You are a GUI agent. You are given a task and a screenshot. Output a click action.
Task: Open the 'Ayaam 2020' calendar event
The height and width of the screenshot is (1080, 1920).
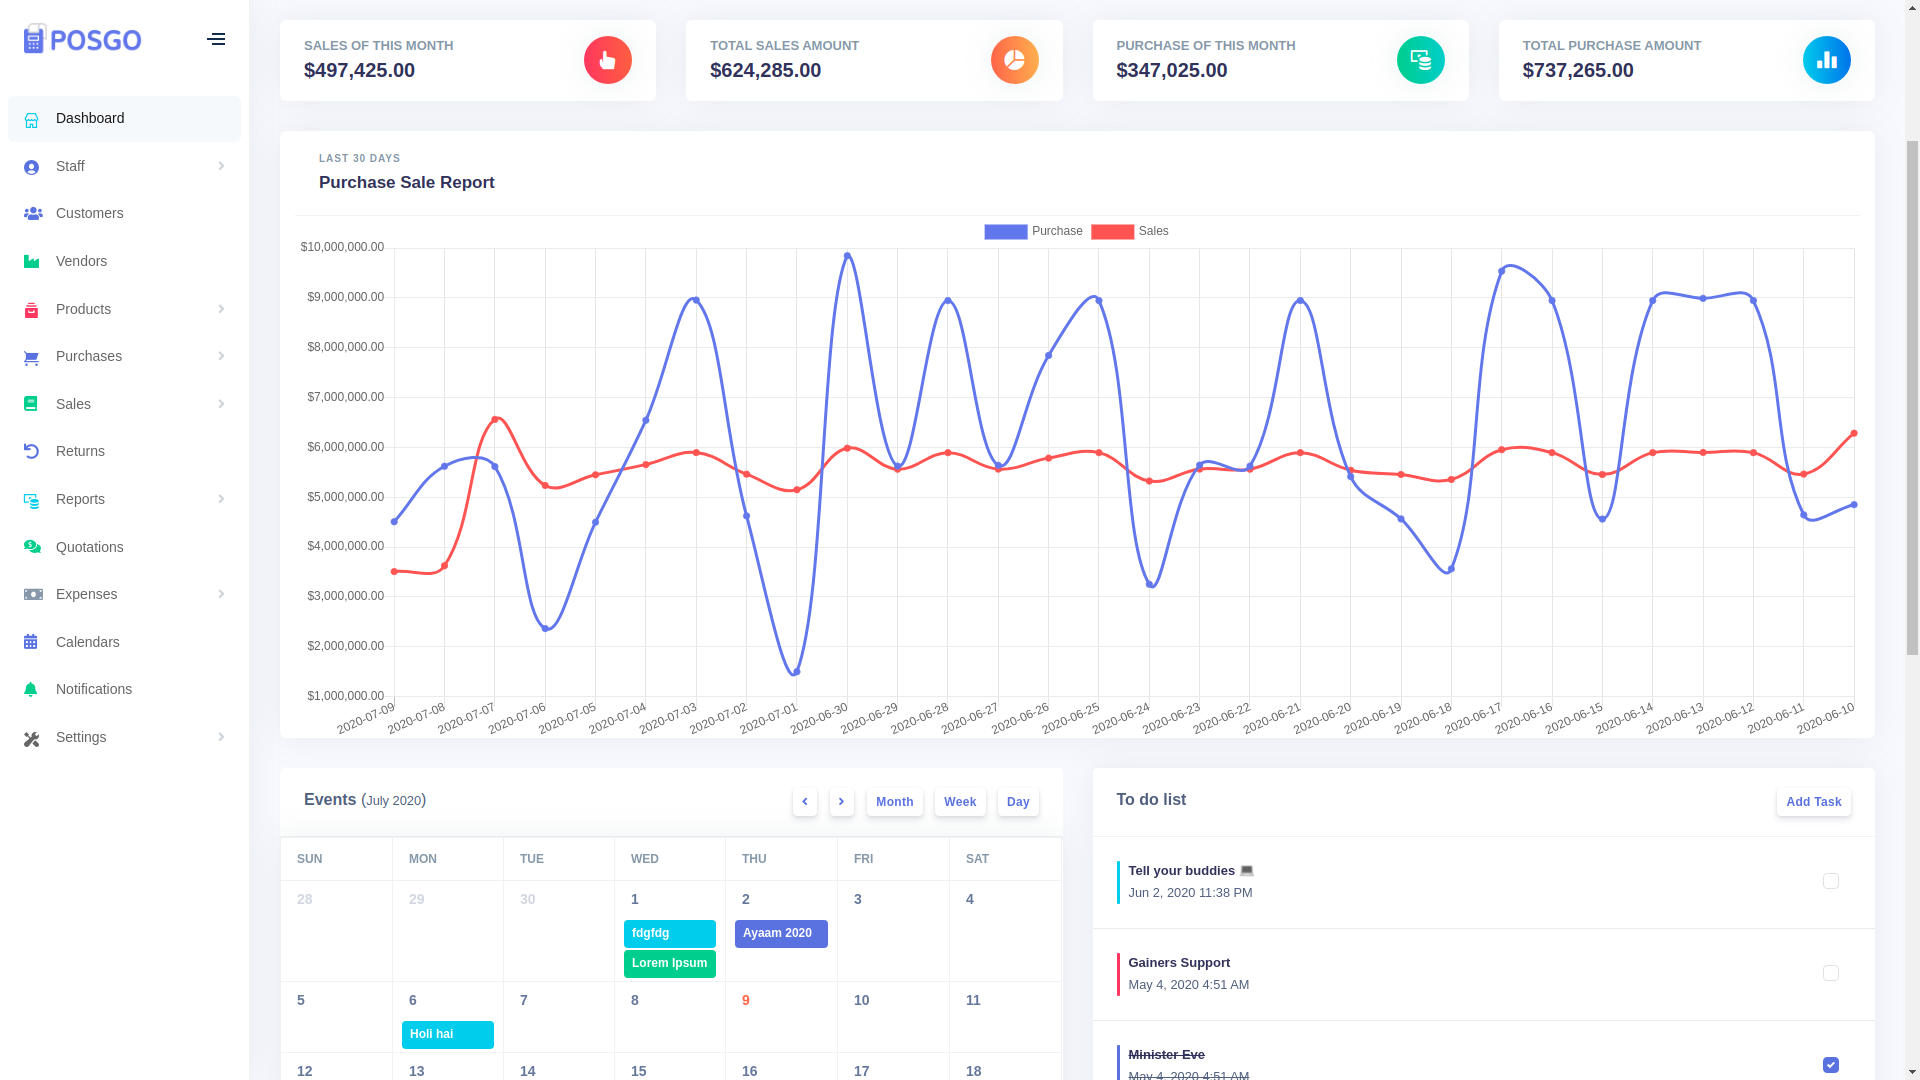click(781, 933)
